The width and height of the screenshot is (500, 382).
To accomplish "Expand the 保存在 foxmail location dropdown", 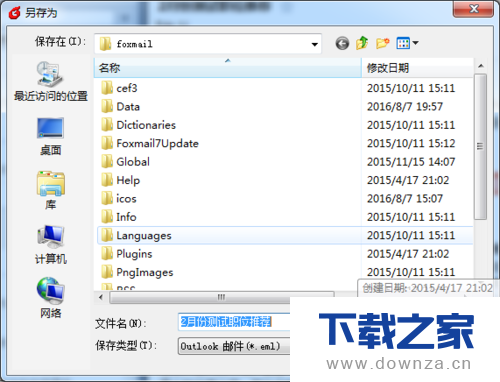I will [x=314, y=44].
